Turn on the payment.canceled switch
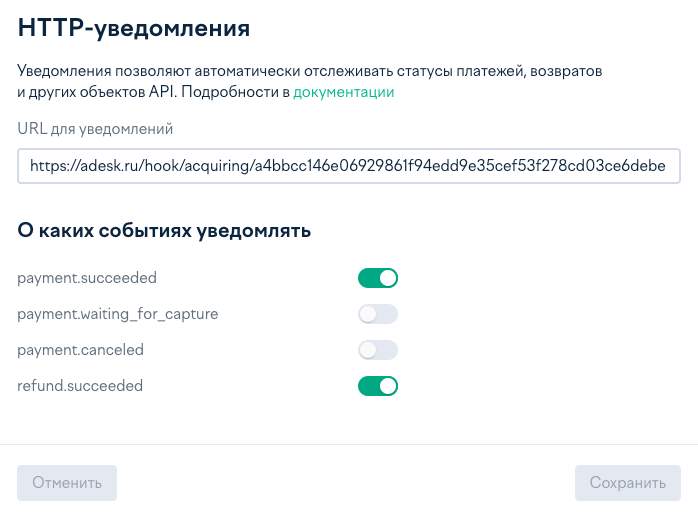698x519 pixels. tap(377, 350)
